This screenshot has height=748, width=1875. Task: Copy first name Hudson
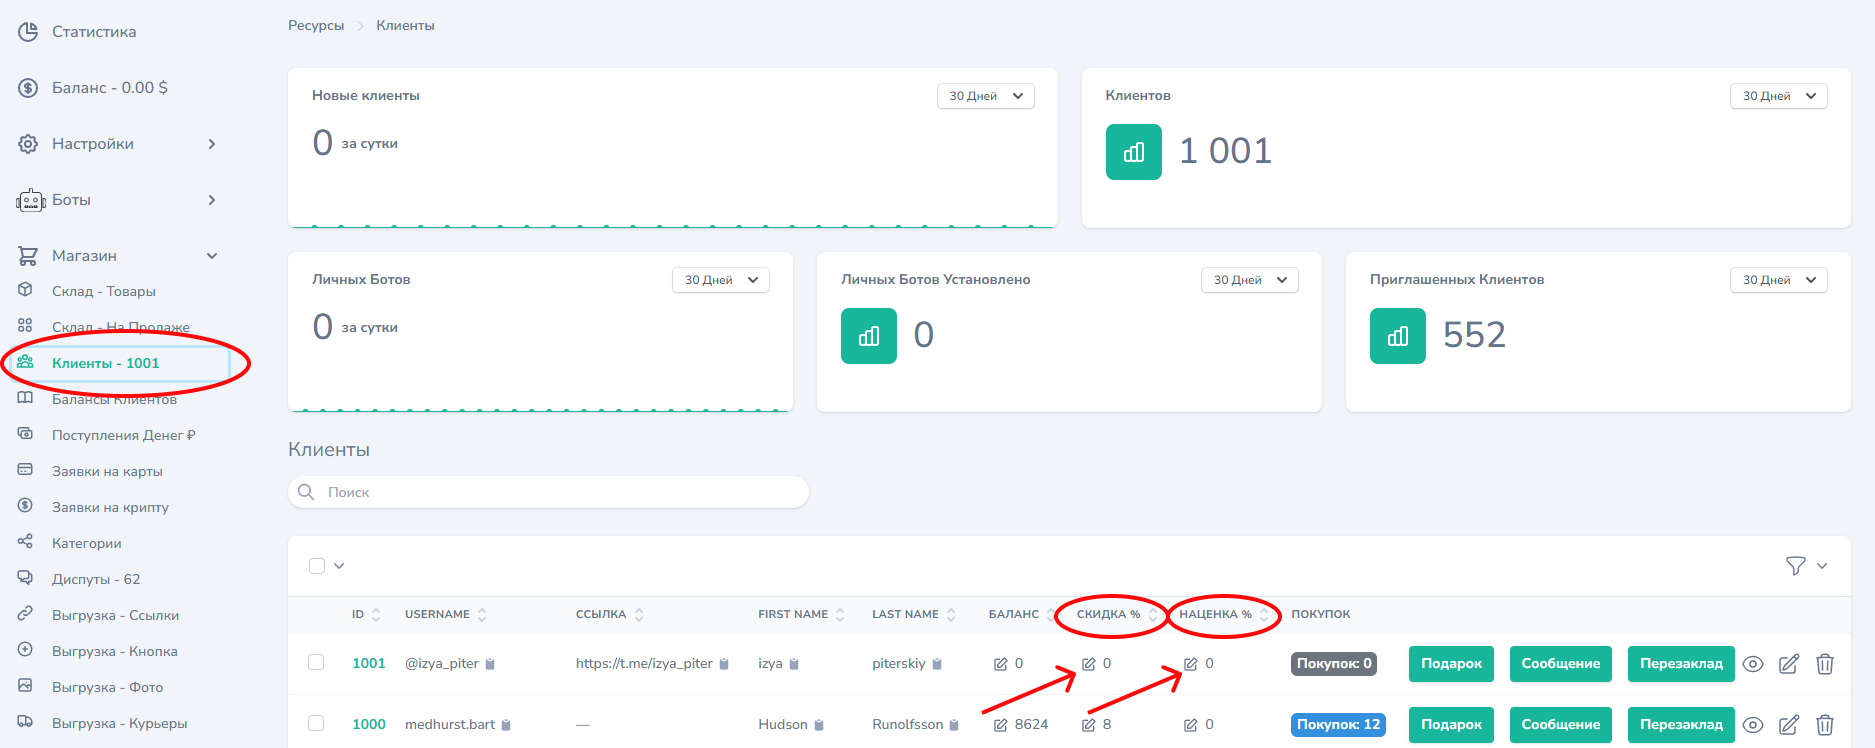819,725
